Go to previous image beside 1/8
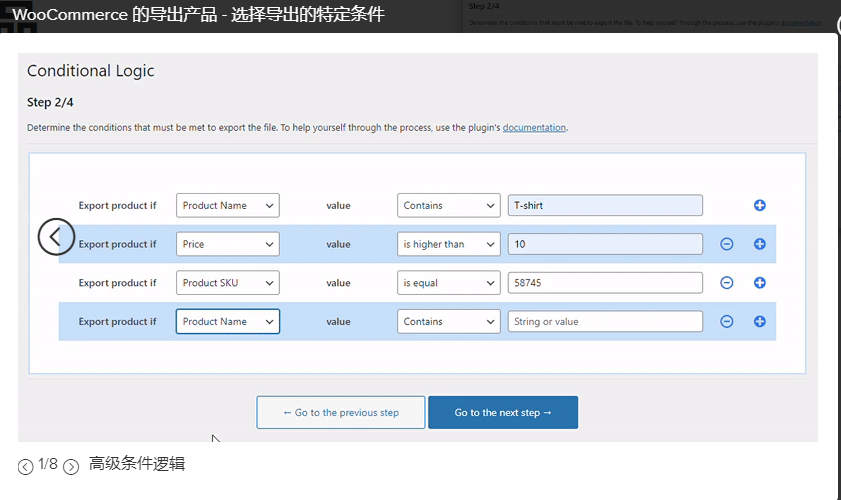This screenshot has width=841, height=500. click(25, 467)
